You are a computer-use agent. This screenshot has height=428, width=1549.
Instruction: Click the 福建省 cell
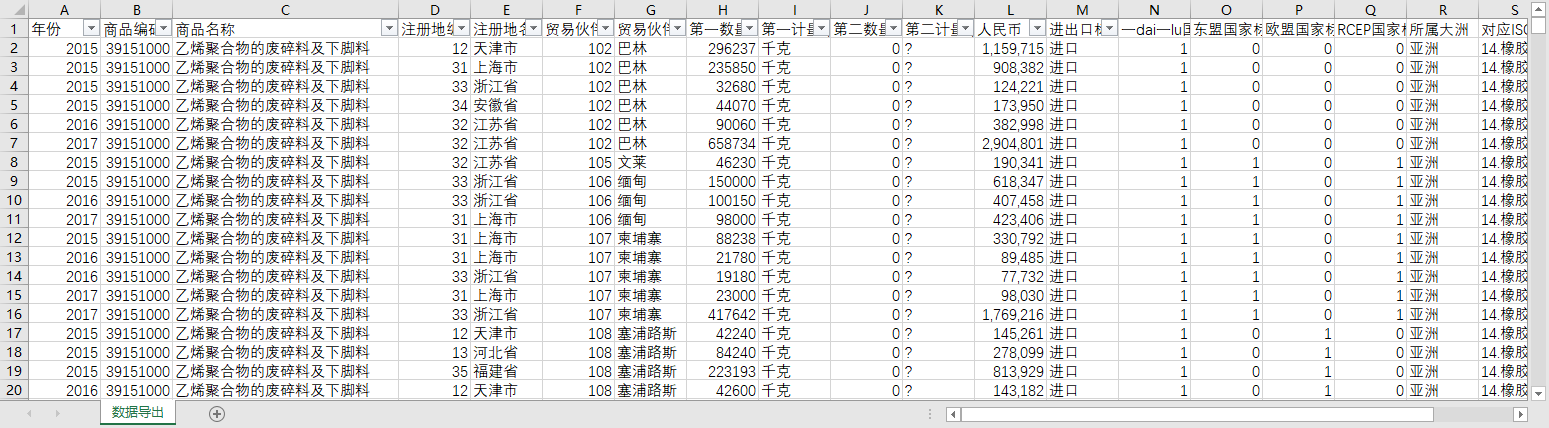coord(507,371)
